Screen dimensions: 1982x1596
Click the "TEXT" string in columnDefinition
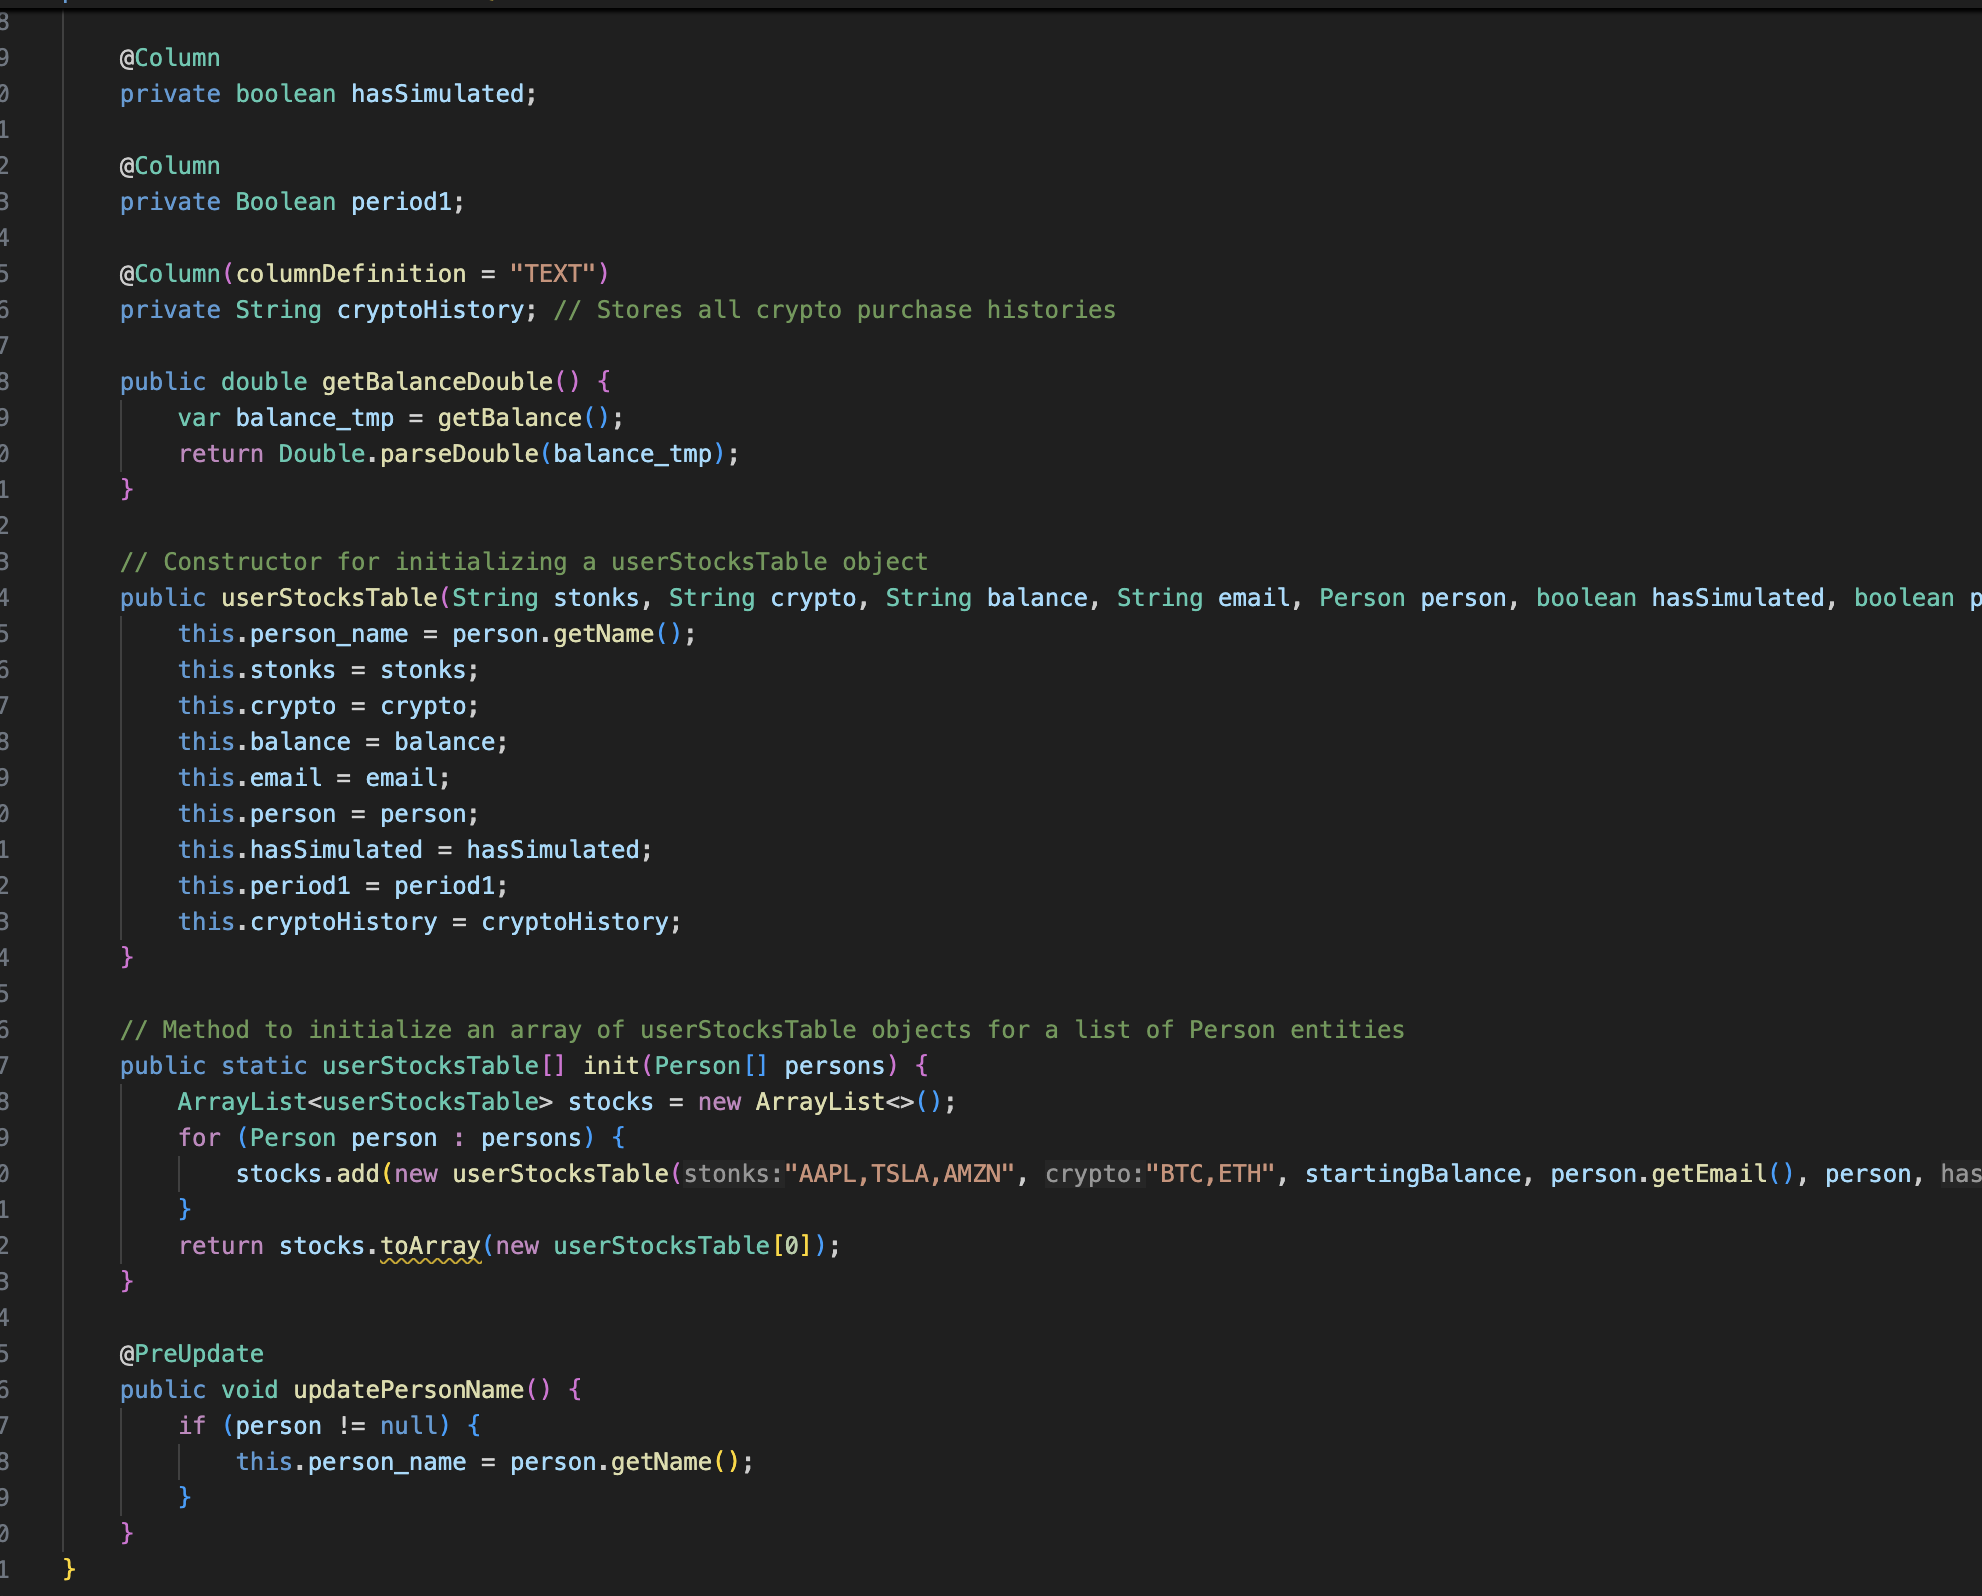pos(552,274)
